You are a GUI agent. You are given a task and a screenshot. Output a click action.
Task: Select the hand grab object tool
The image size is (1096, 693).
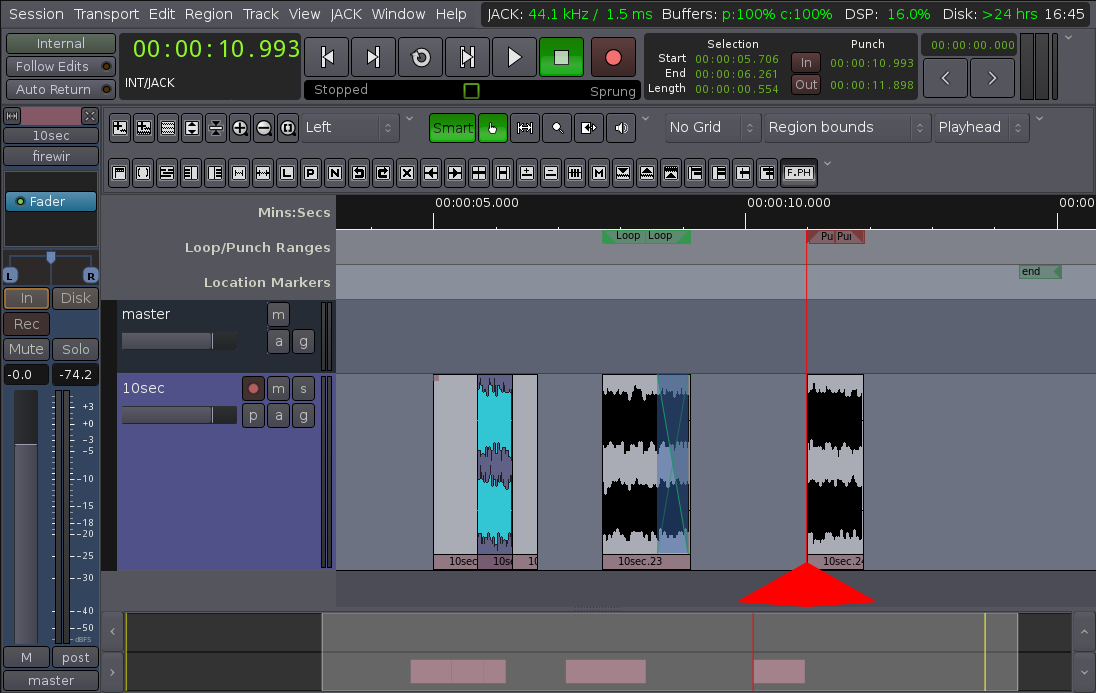tap(493, 128)
